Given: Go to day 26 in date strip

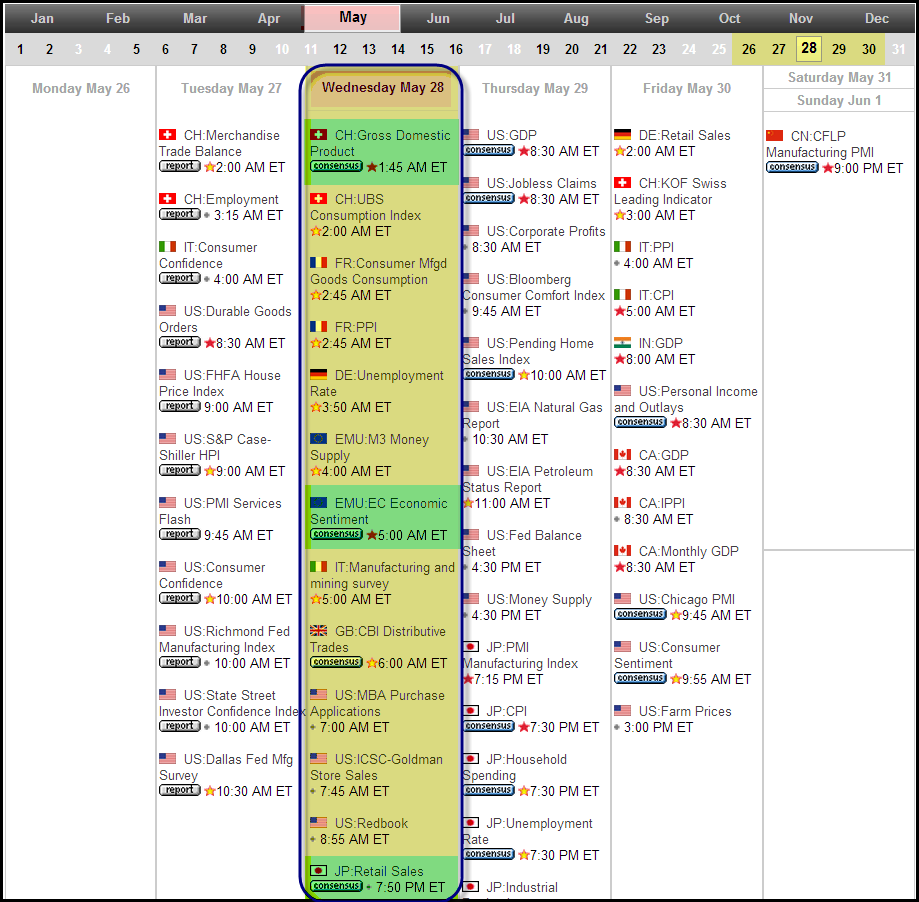Looking at the screenshot, I should [748, 49].
